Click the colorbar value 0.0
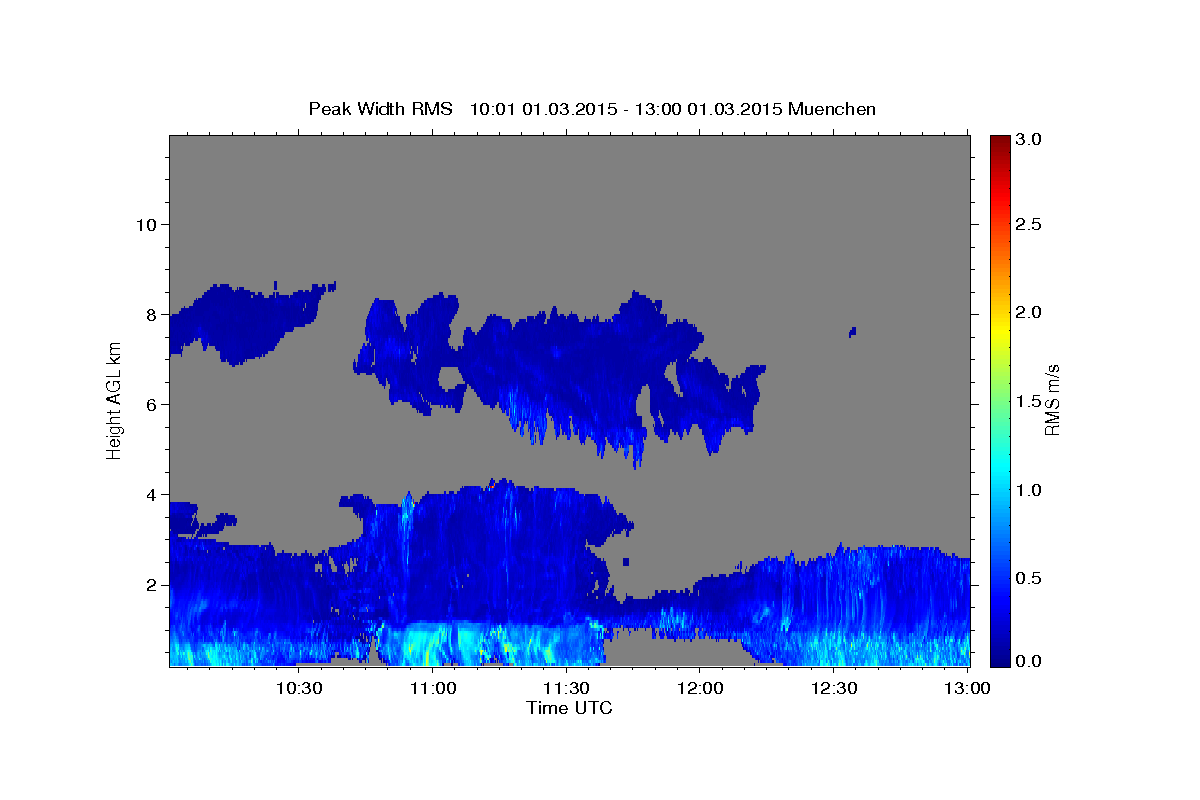The height and width of the screenshot is (800, 1200). (x=1029, y=661)
